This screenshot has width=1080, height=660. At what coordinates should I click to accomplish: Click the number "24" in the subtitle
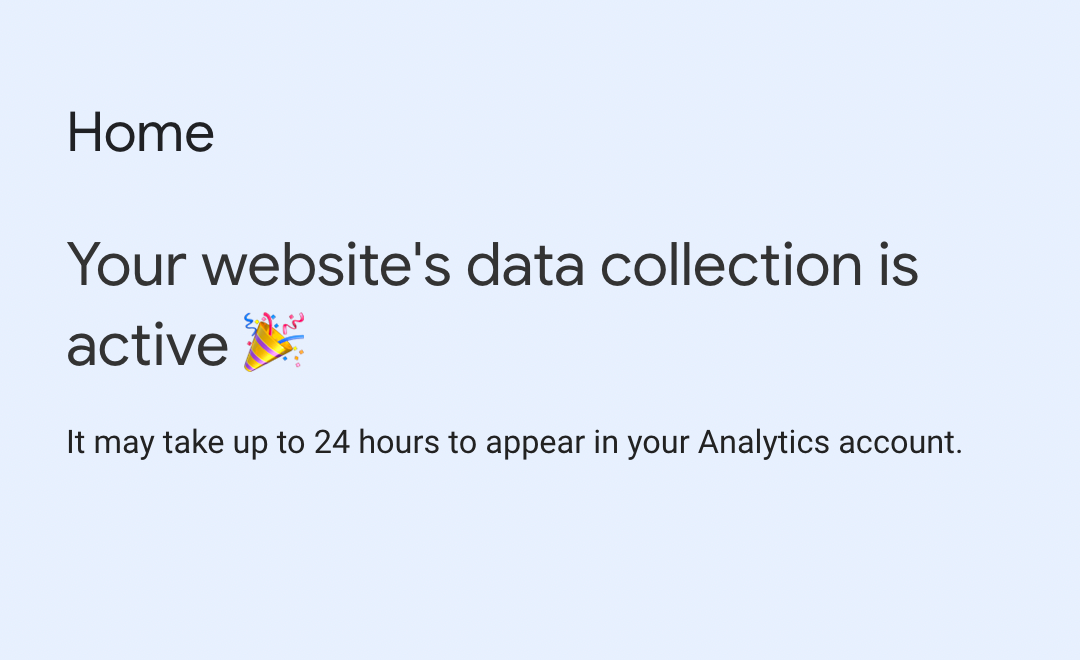tap(331, 442)
